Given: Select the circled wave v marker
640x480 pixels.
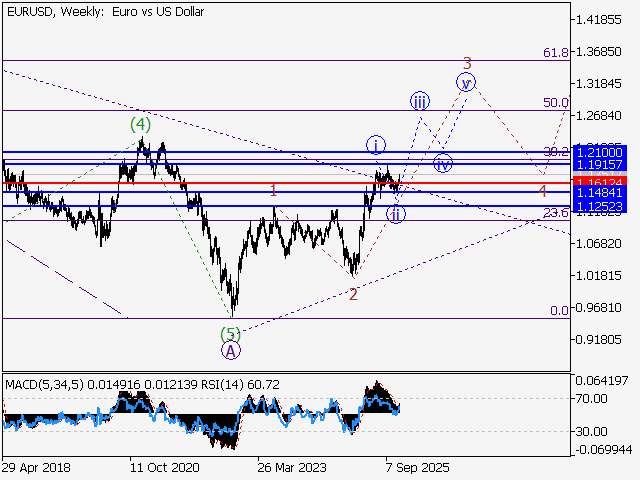Looking at the screenshot, I should click(465, 82).
